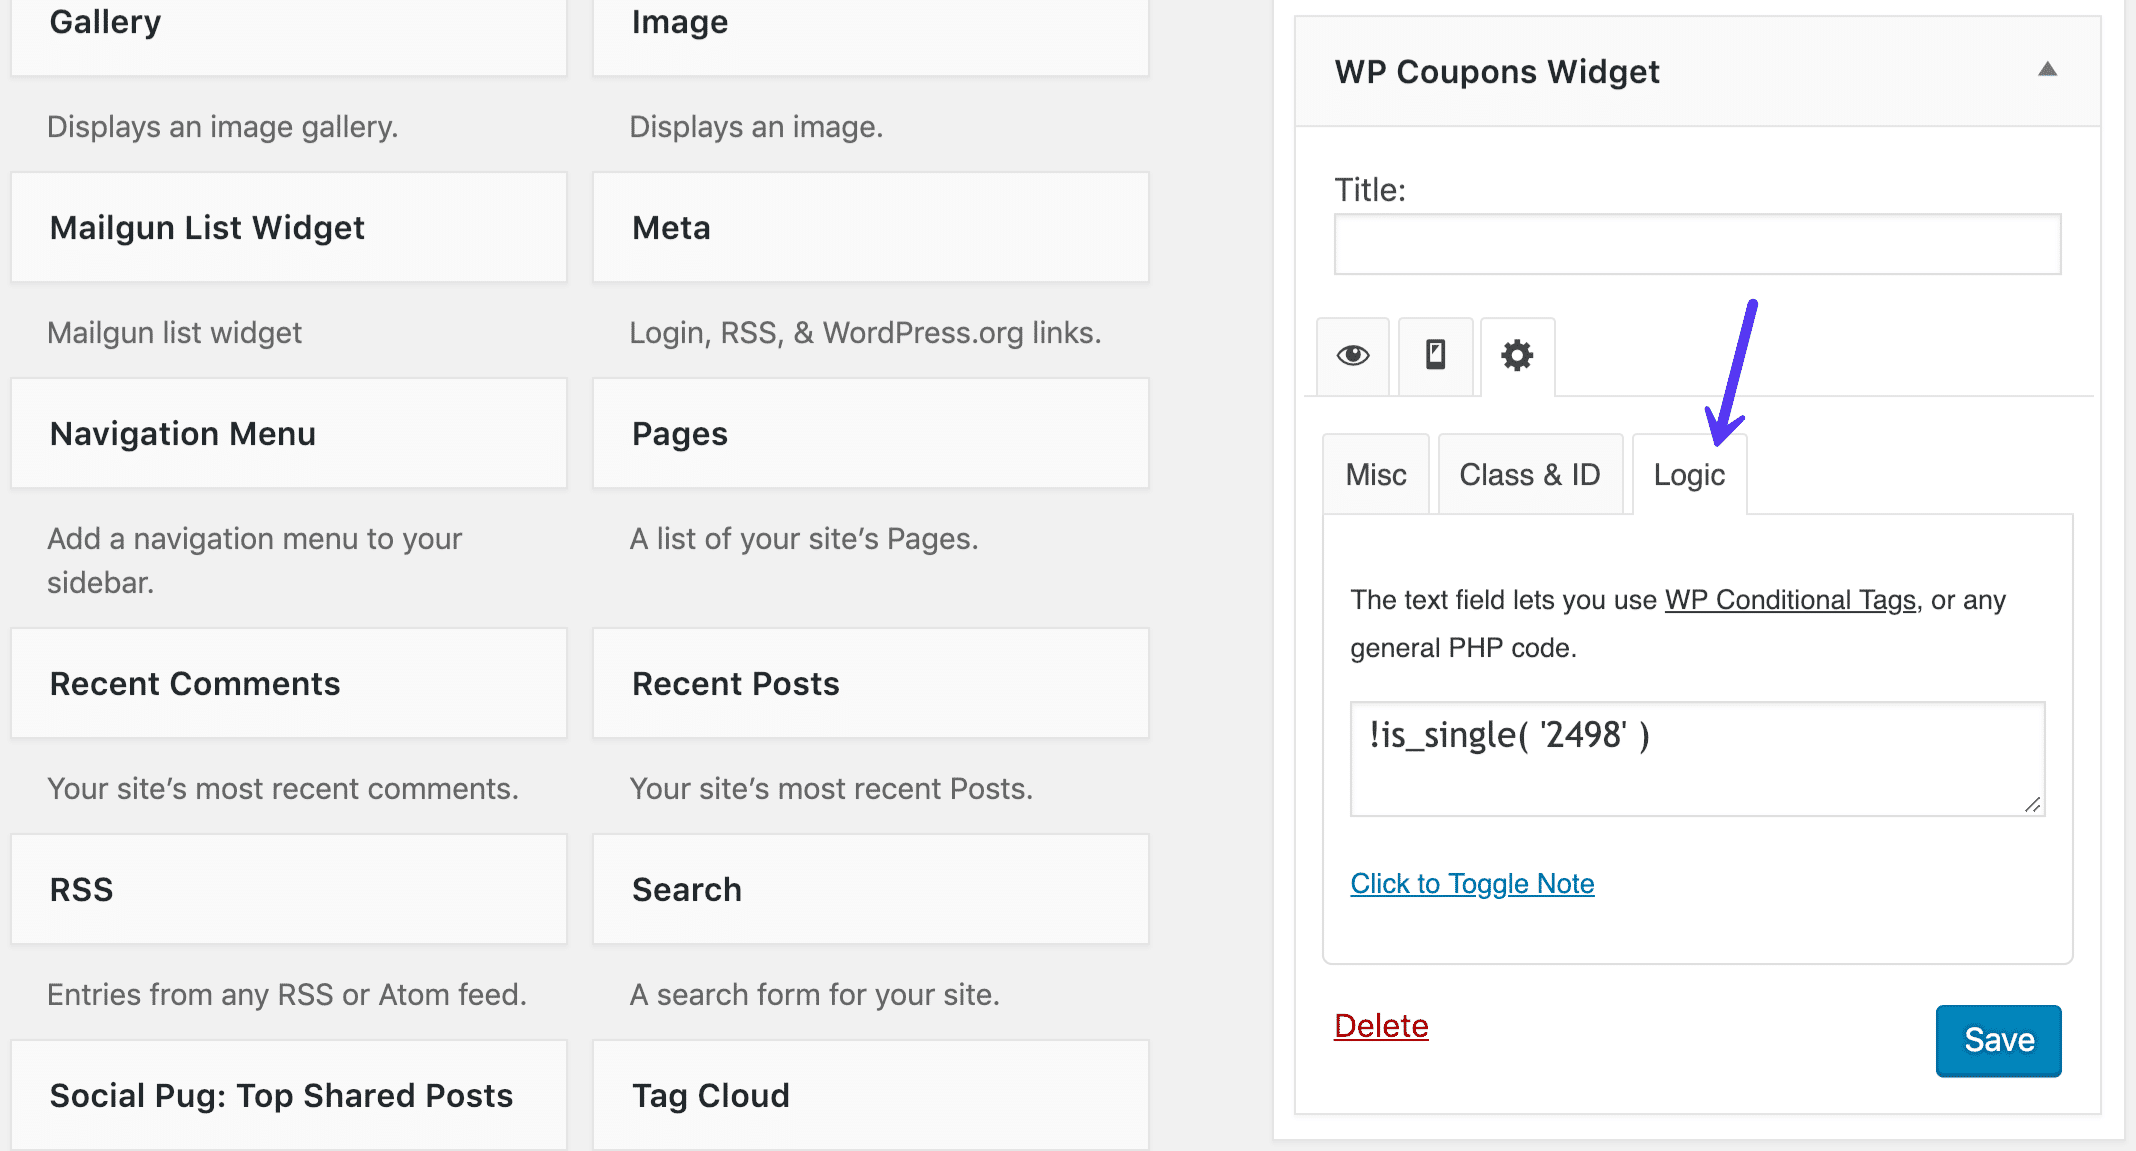Switch to the Logic tab
Viewport: 2136px width, 1151px height.
[1692, 473]
